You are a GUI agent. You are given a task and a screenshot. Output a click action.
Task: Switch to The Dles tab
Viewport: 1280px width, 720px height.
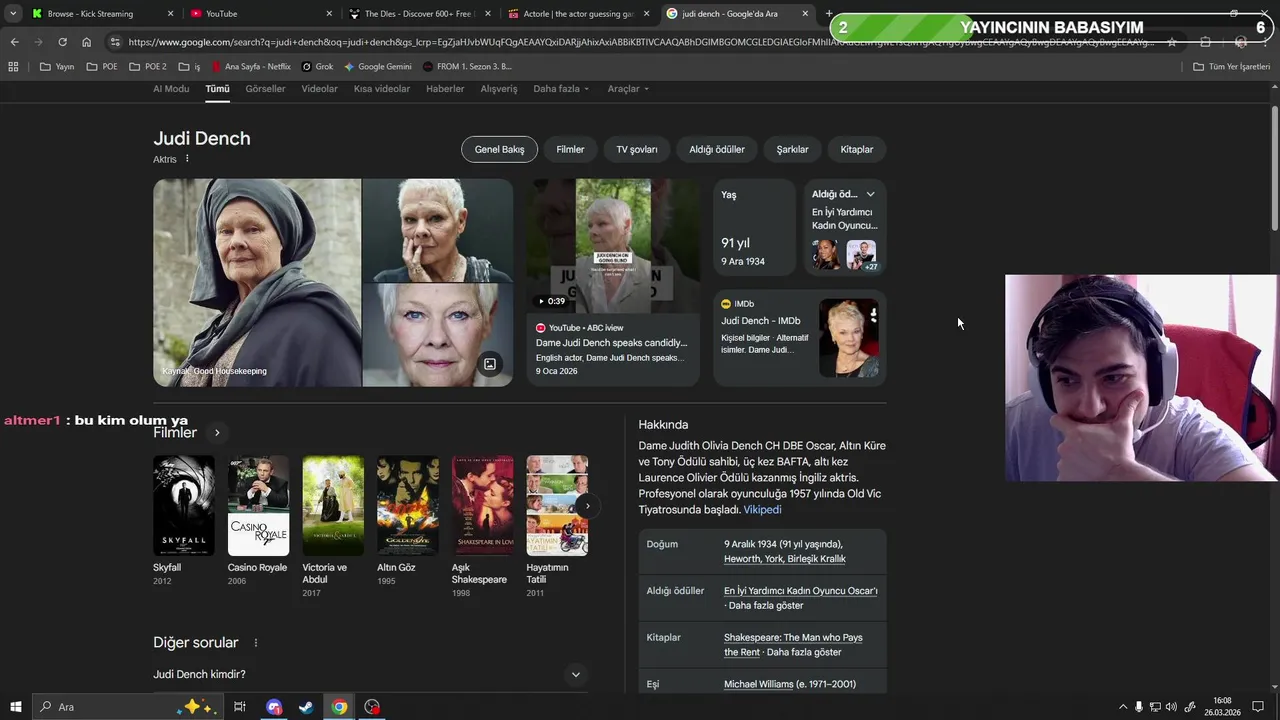[x=420, y=14]
